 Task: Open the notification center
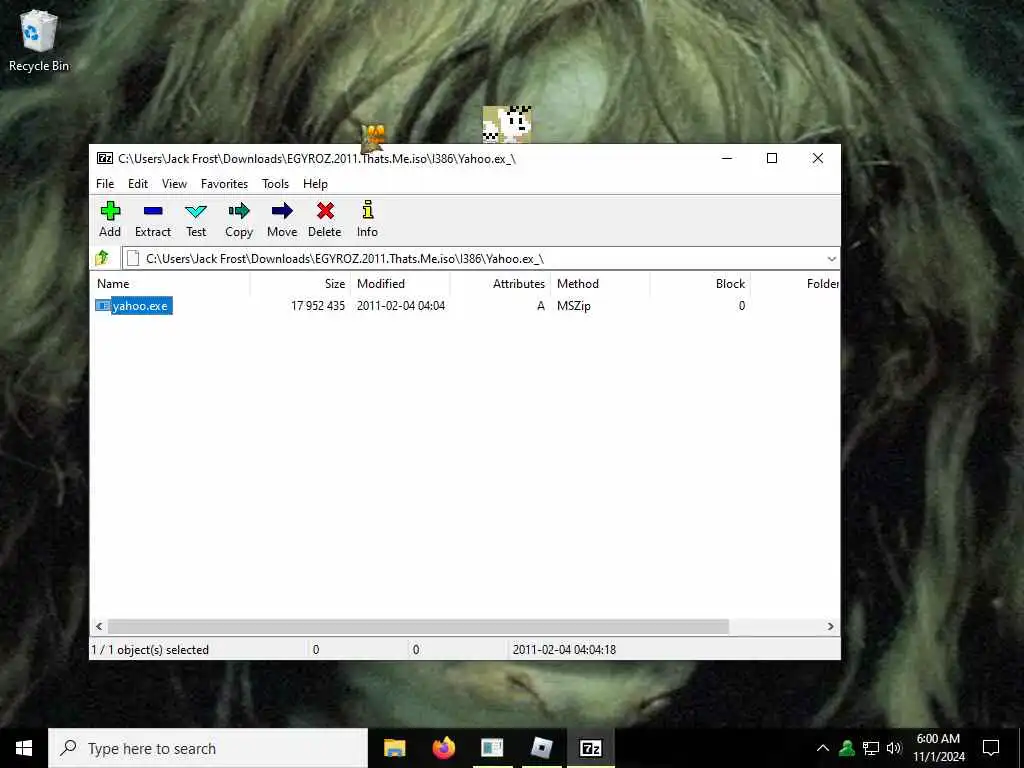pos(991,748)
